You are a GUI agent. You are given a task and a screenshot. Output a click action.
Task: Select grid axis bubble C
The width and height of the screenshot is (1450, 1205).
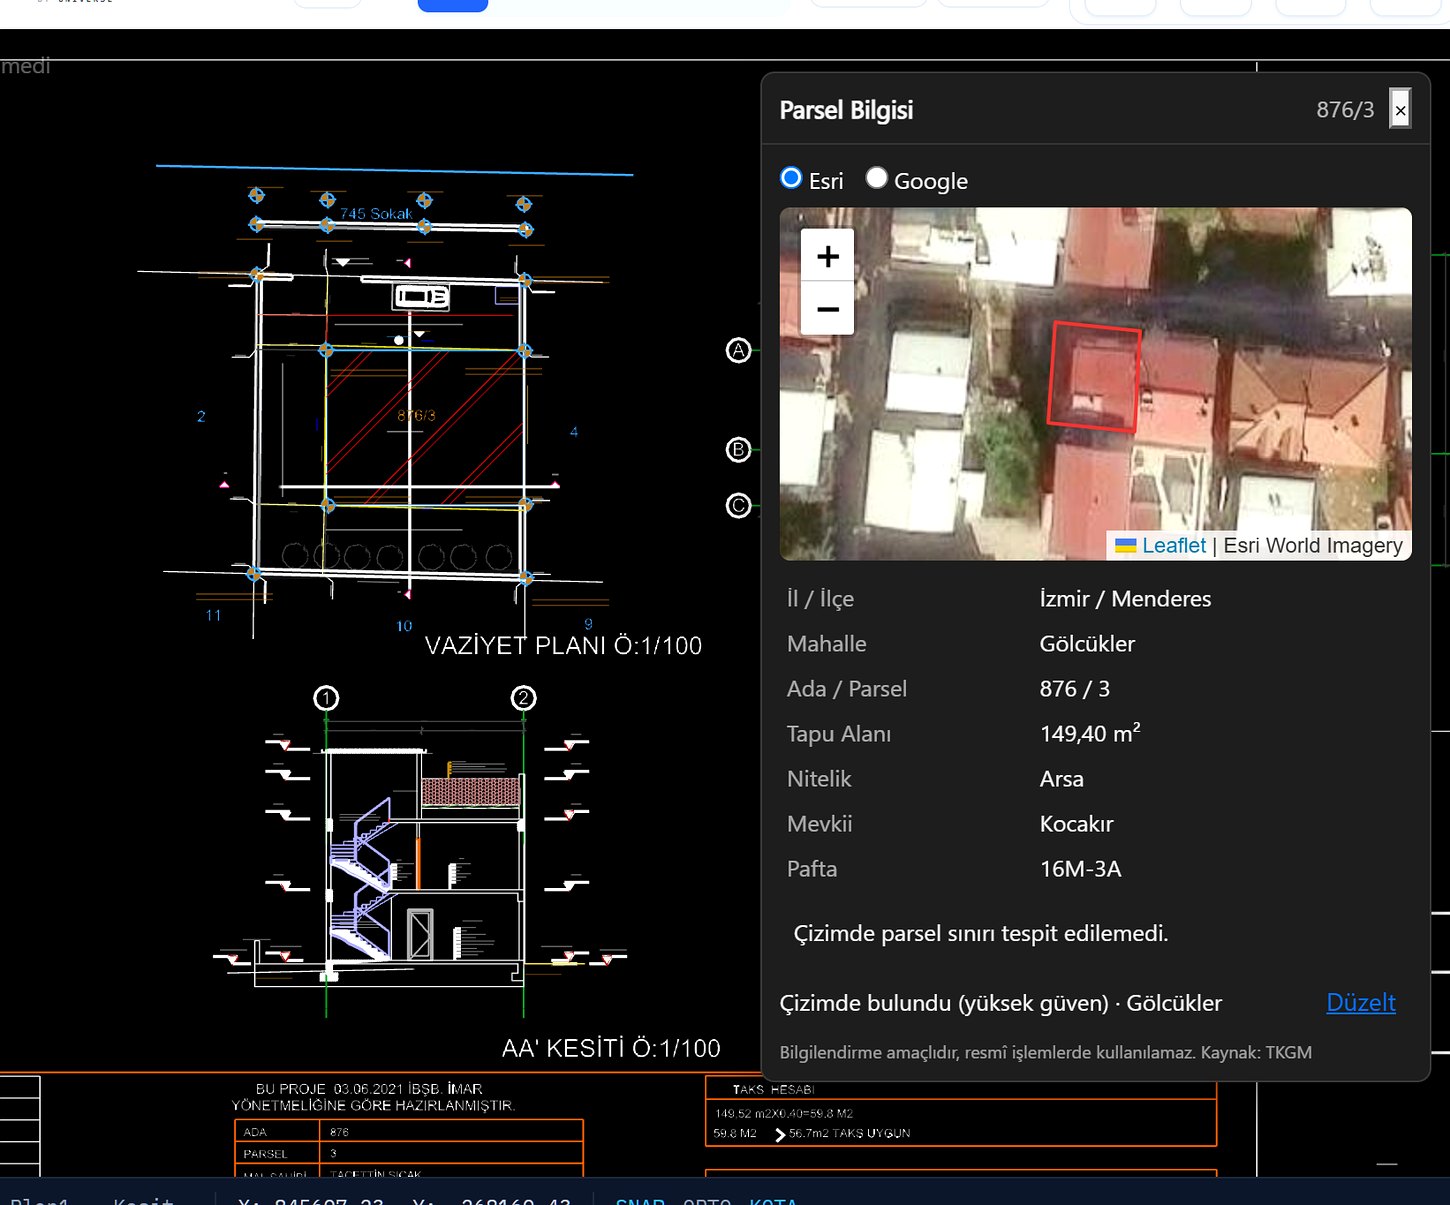[738, 506]
